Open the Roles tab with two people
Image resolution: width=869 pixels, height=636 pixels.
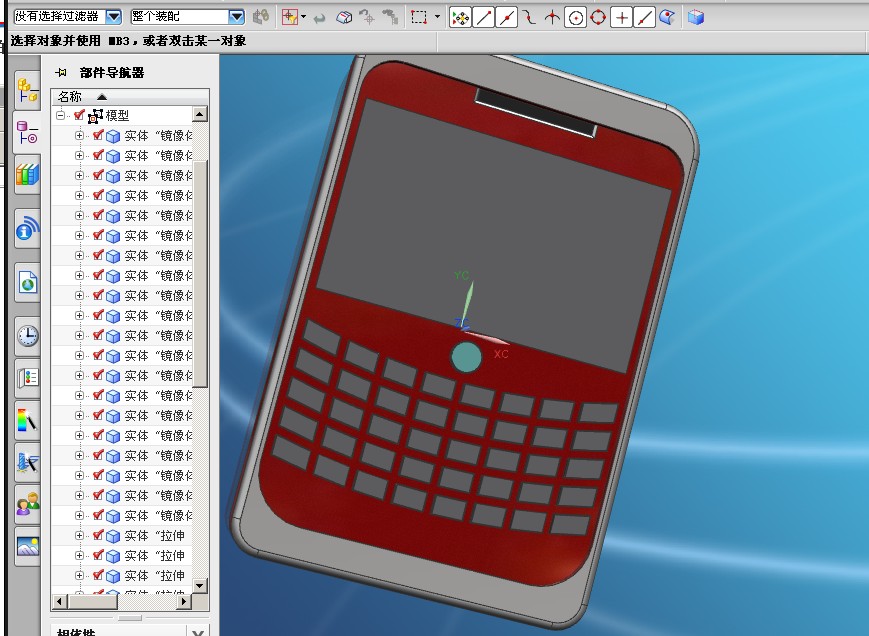click(x=27, y=503)
